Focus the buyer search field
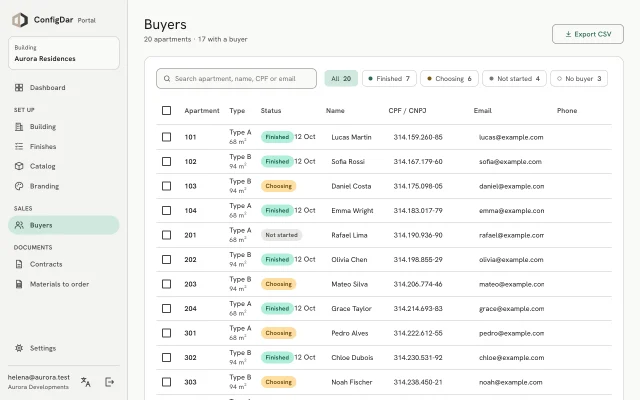 point(236,78)
